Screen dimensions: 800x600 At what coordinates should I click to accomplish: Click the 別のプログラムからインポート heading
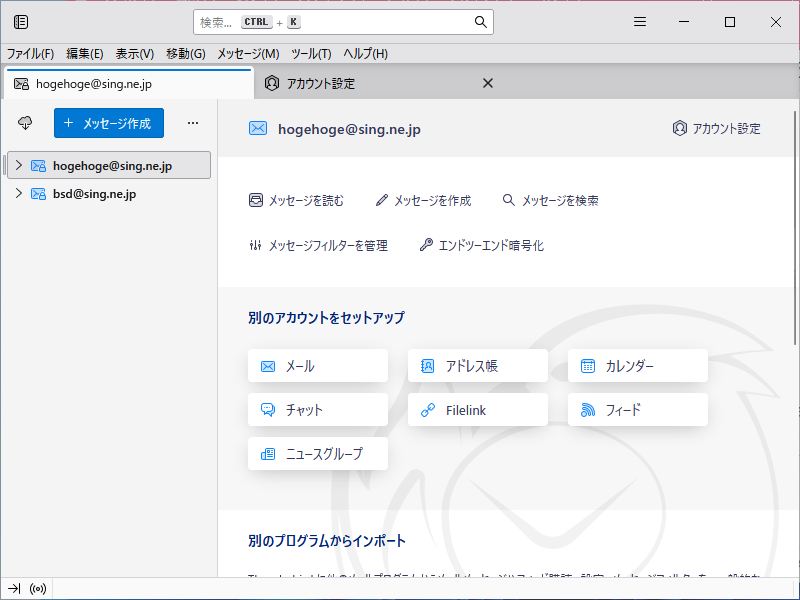[x=327, y=541]
